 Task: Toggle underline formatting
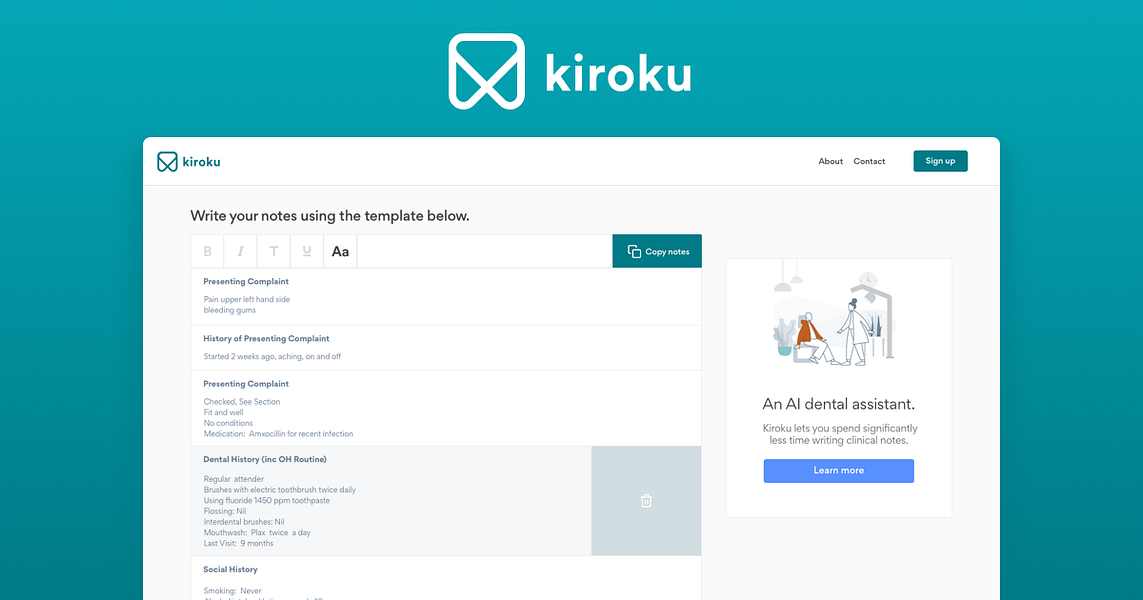pos(306,250)
